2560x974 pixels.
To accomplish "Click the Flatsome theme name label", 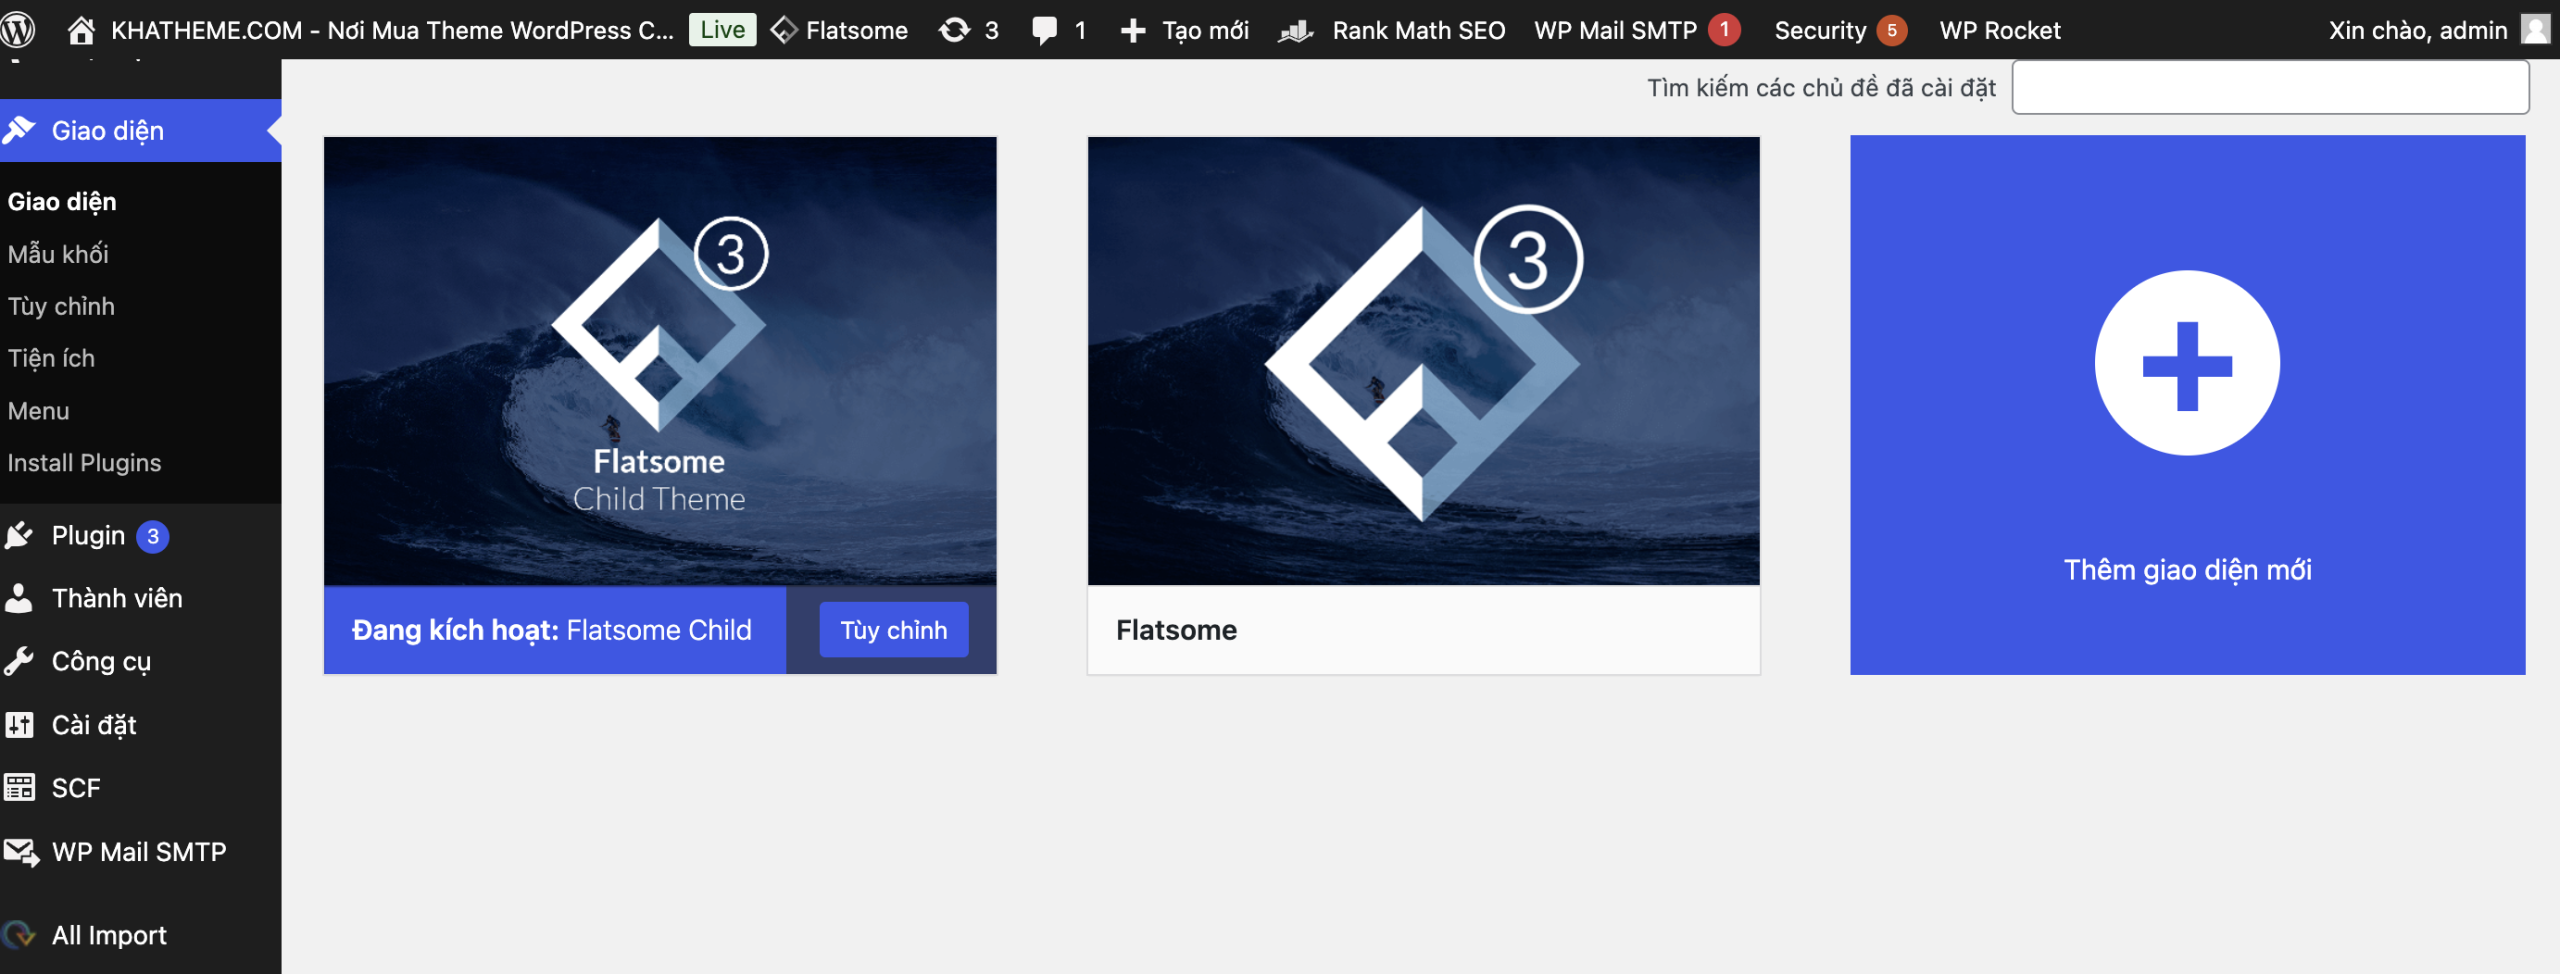I will [1176, 630].
